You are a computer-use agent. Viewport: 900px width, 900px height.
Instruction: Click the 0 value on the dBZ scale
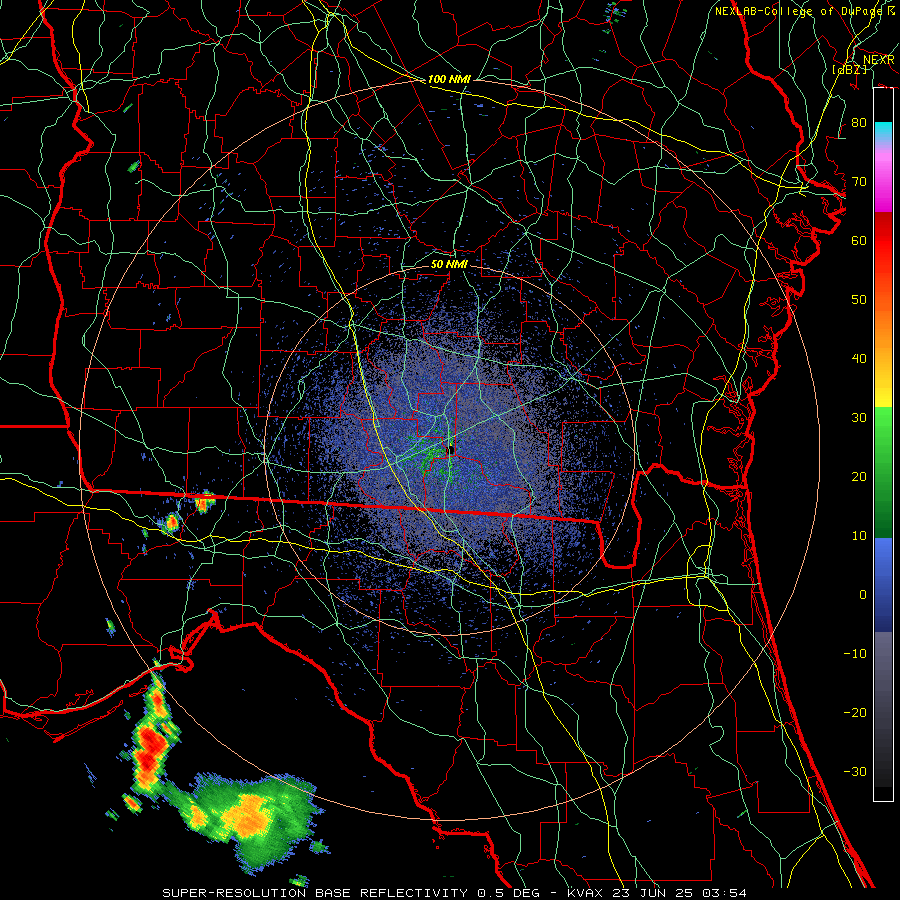[x=863, y=595]
